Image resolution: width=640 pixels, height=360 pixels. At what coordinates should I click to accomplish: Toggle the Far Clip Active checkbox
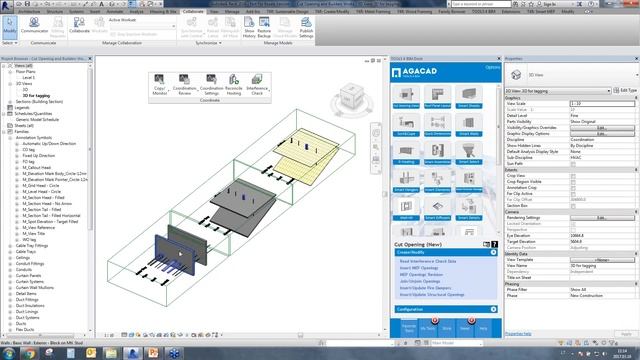click(x=573, y=194)
